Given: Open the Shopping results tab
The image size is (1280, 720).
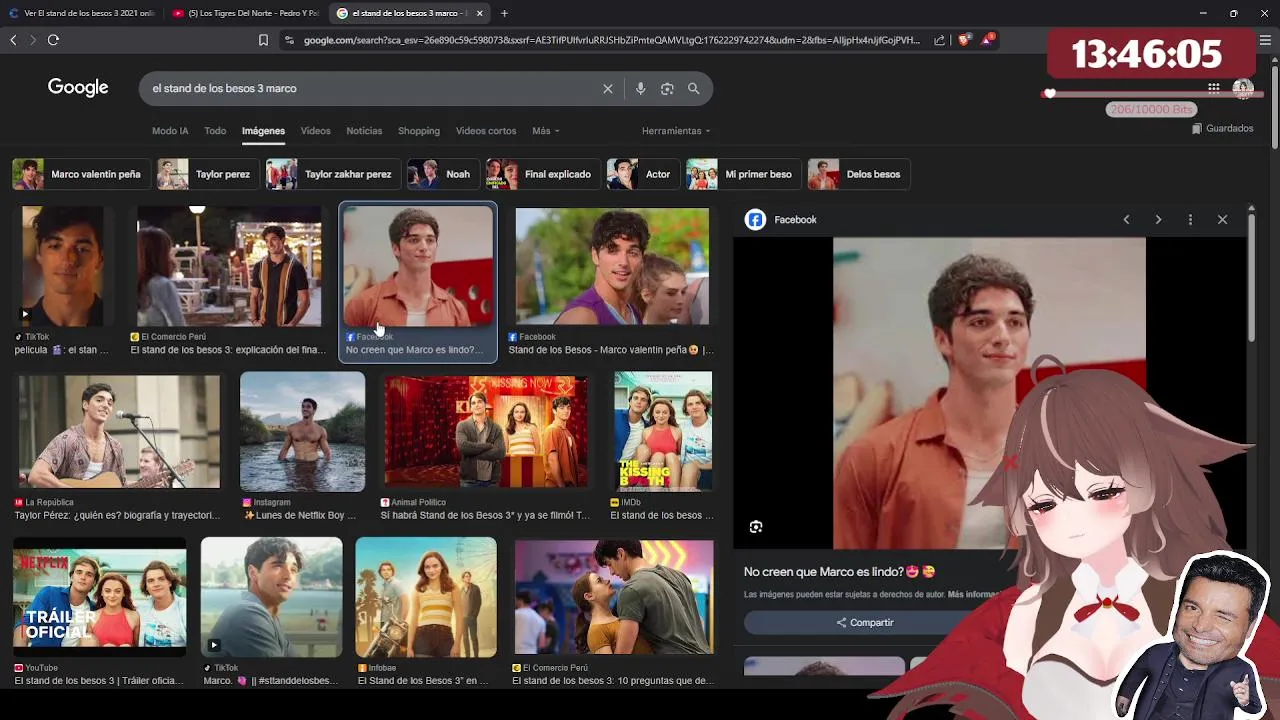Looking at the screenshot, I should click(x=419, y=131).
